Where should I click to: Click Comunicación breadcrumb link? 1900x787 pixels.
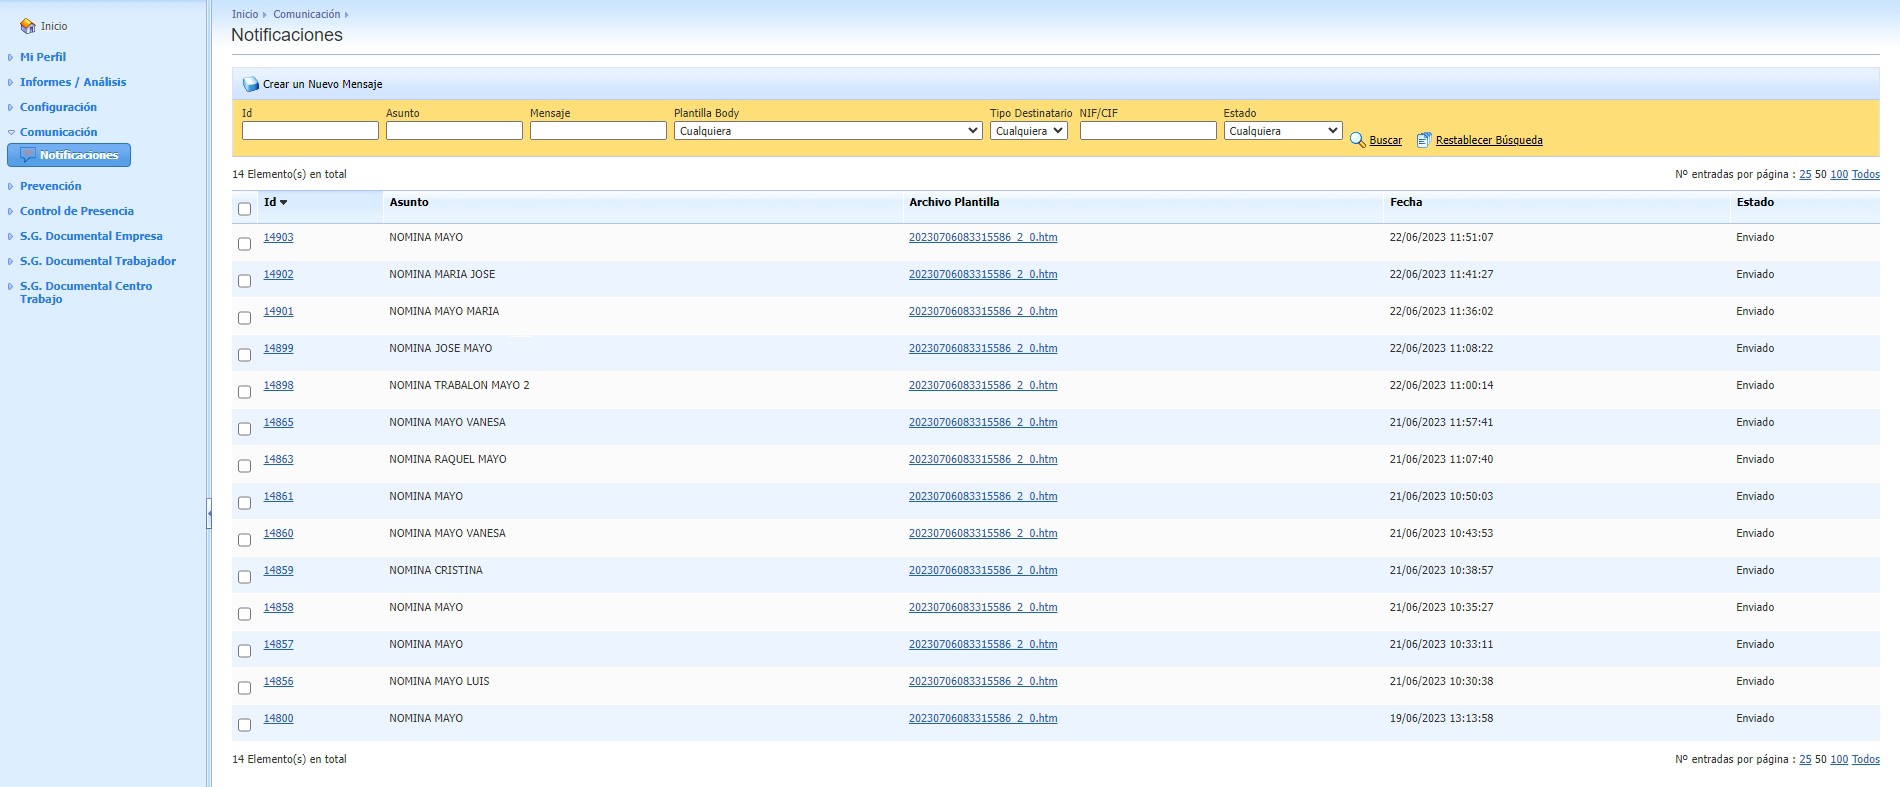307,14
